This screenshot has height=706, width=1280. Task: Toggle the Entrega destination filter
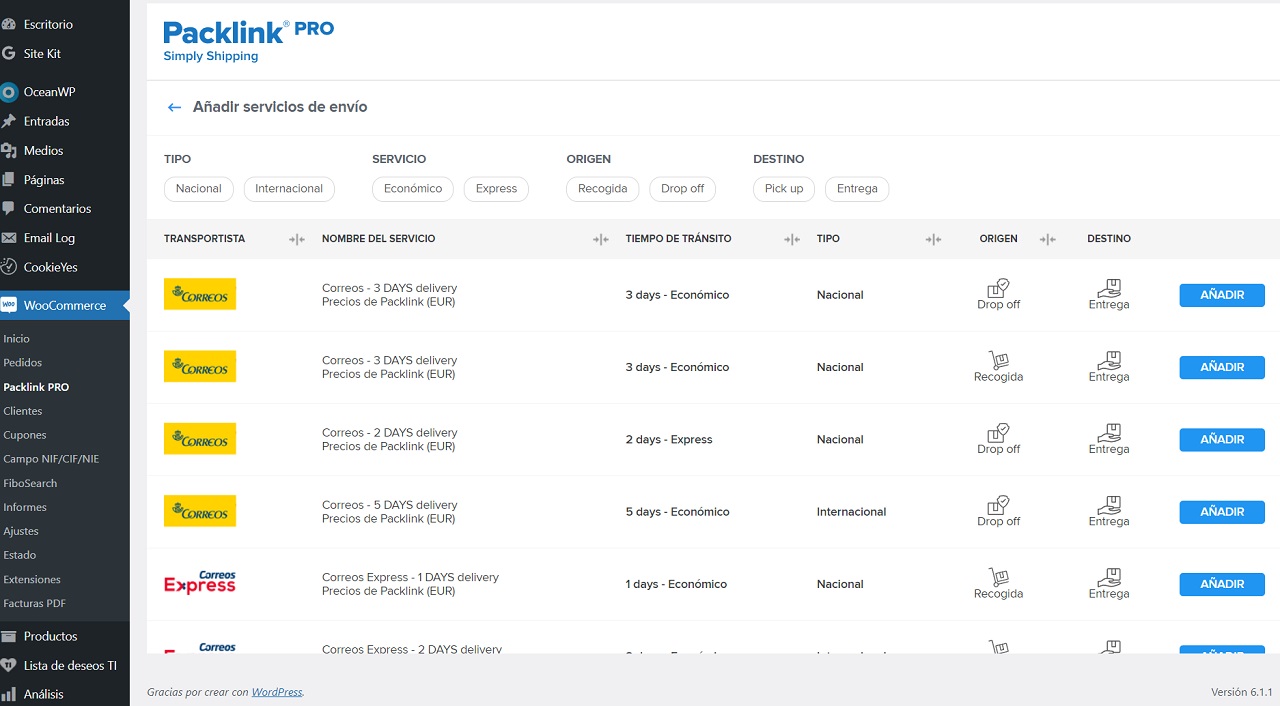(x=857, y=189)
